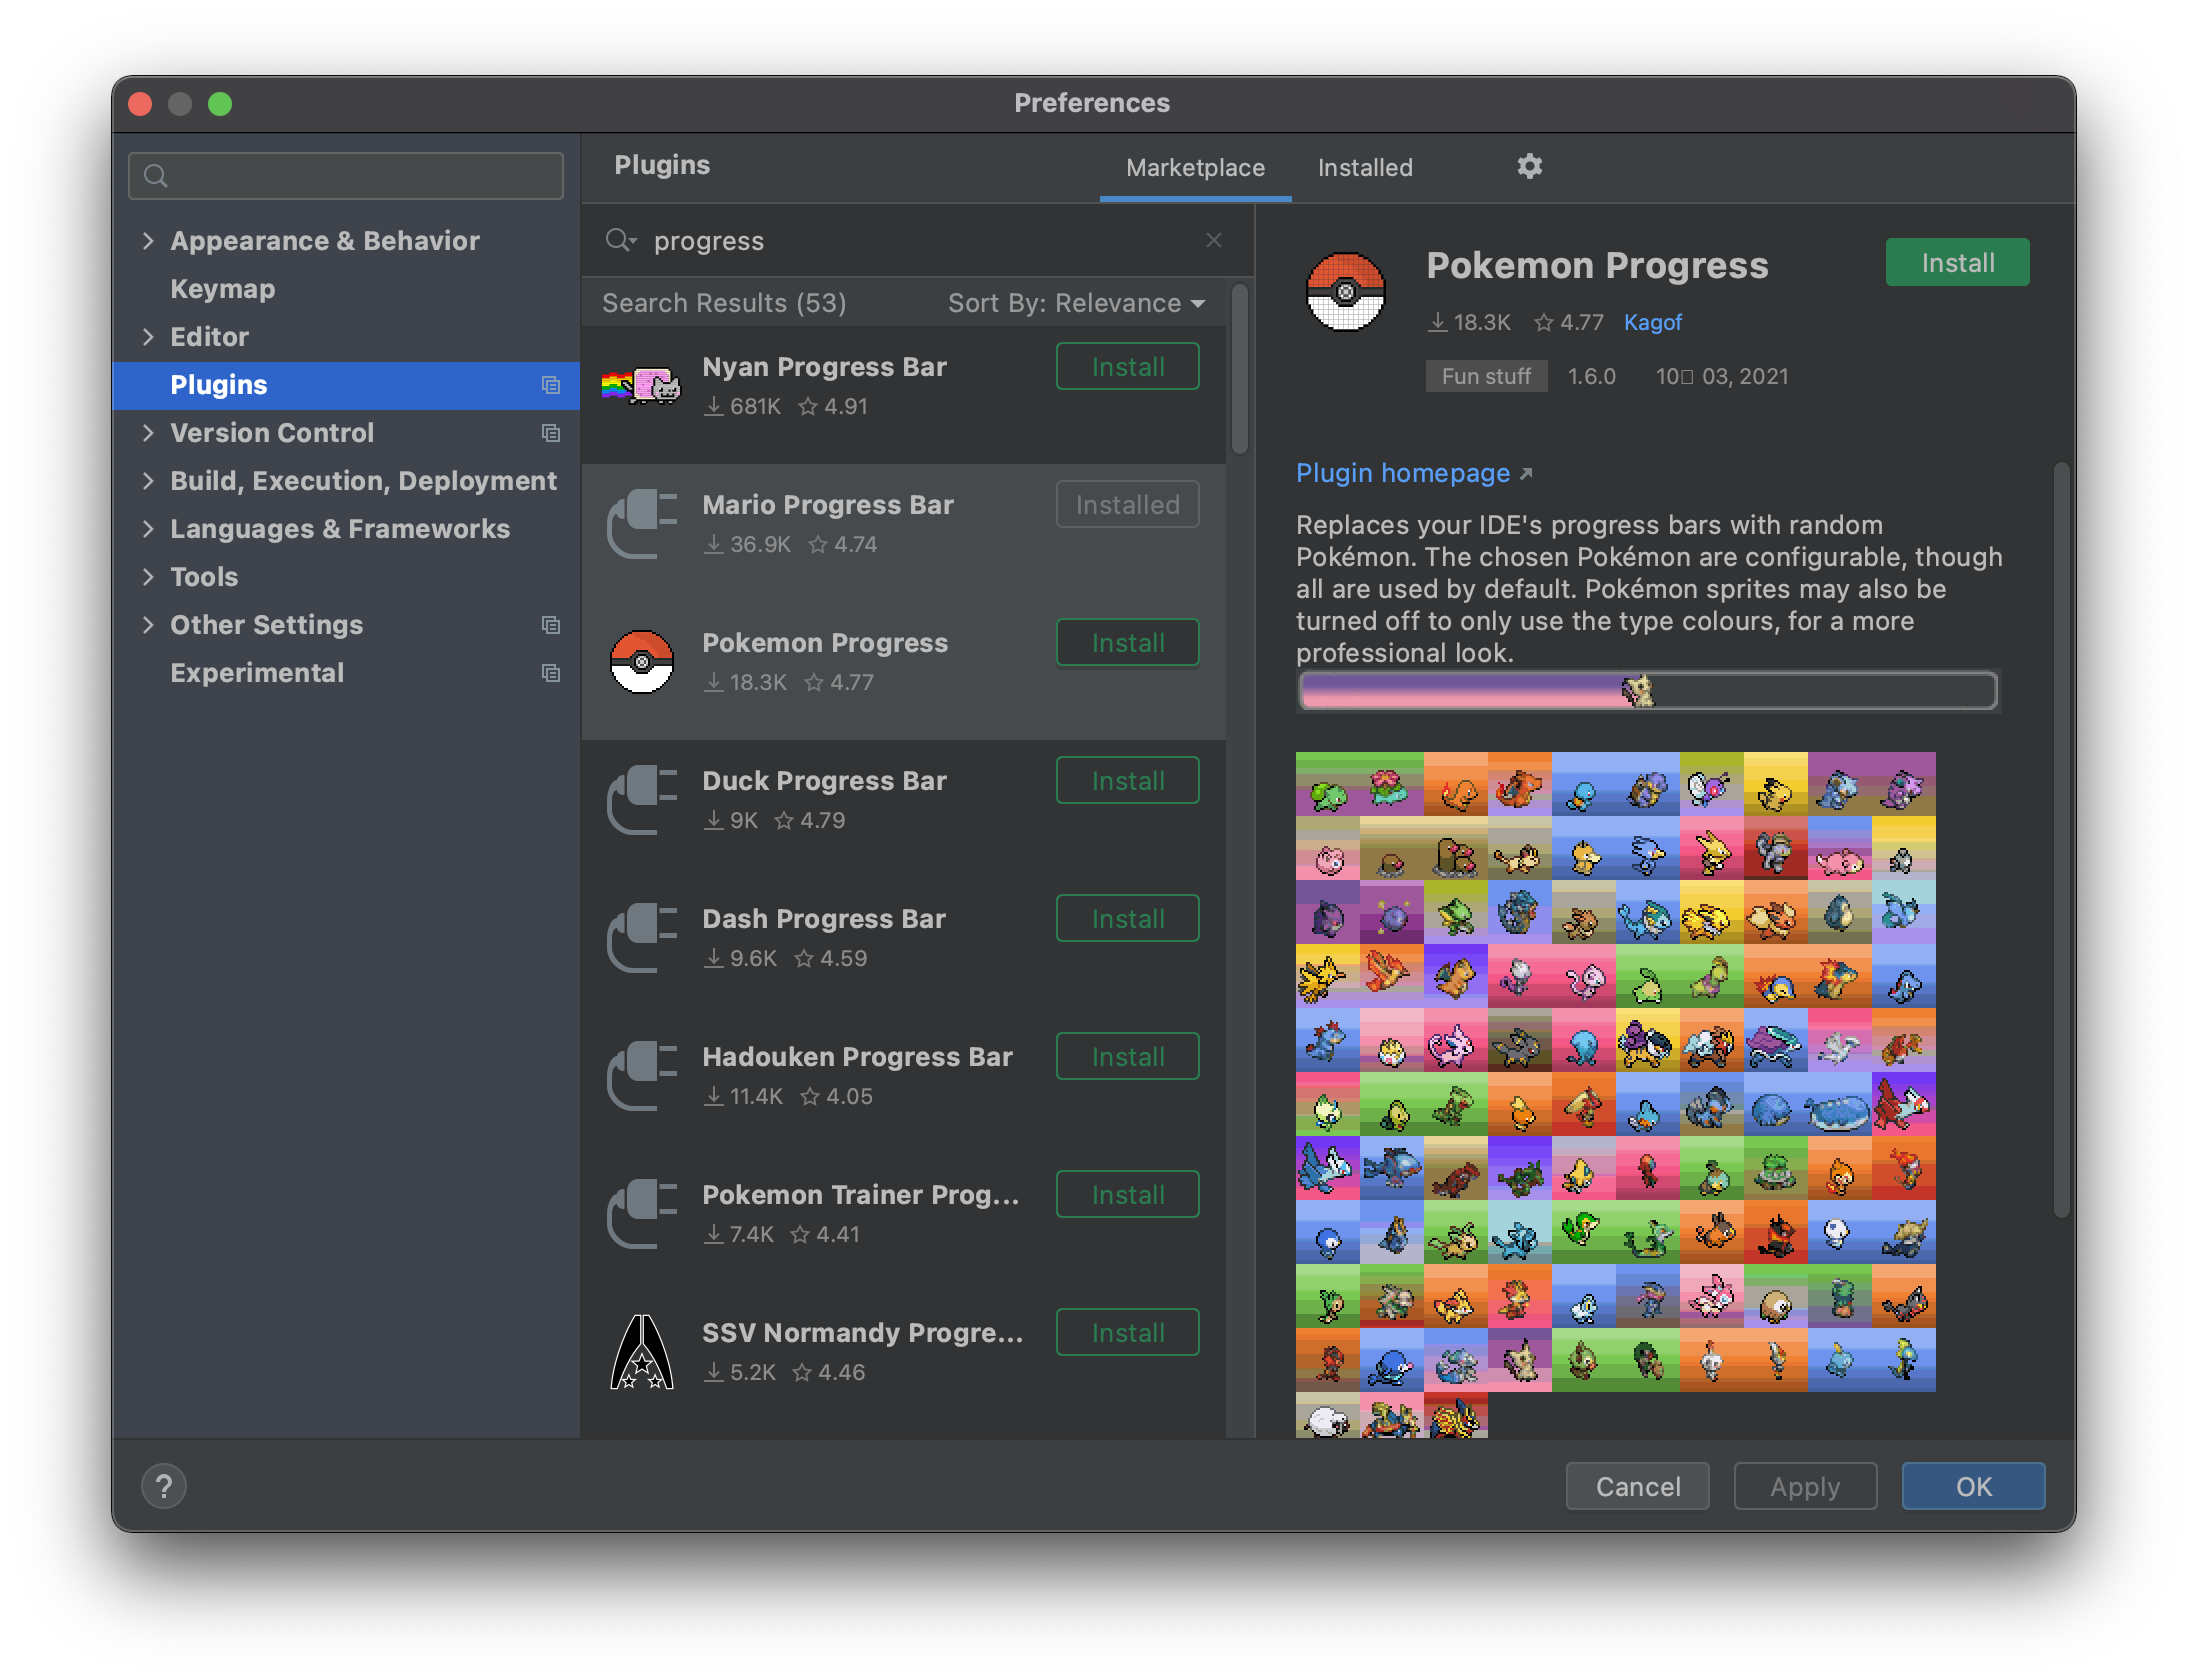The height and width of the screenshot is (1680, 2188).
Task: Expand the Appearance & Behavior section
Action: (x=148, y=241)
